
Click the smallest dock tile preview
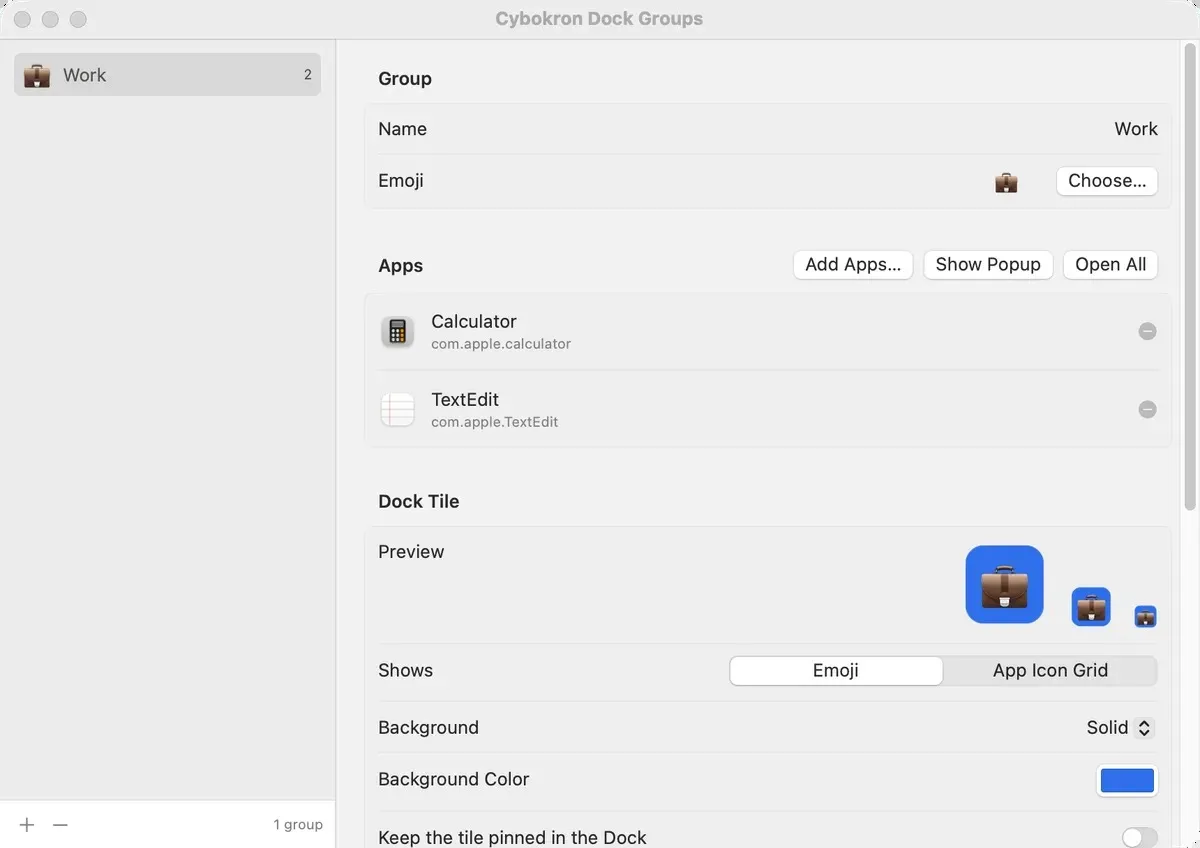(1146, 616)
